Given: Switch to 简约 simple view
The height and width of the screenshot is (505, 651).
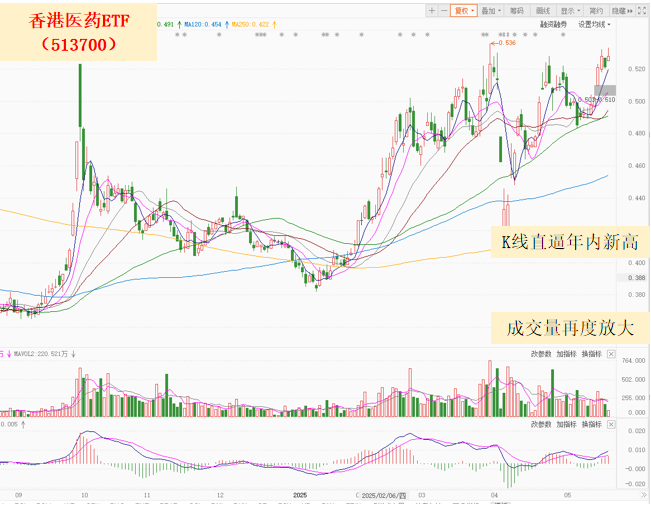Looking at the screenshot, I should [x=596, y=11].
